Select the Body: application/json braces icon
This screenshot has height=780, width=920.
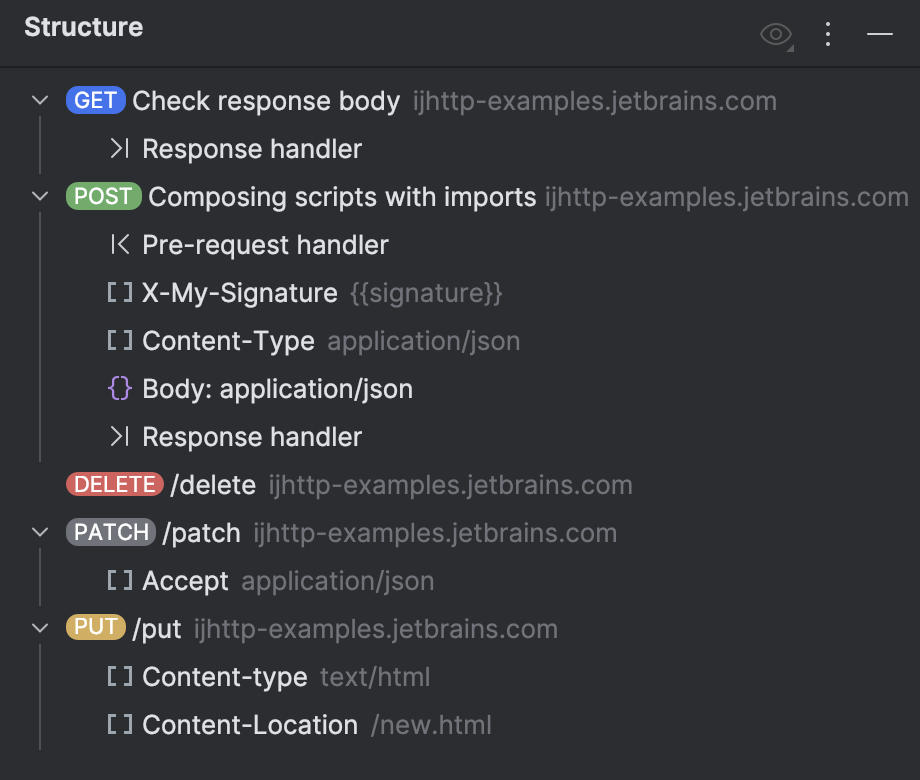point(120,388)
